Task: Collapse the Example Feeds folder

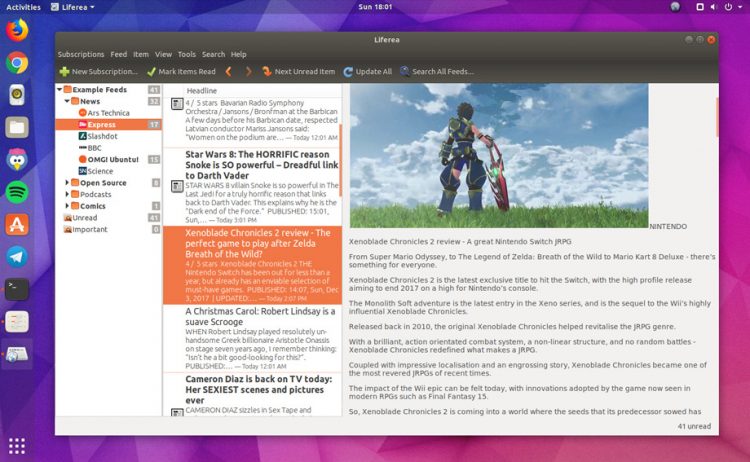Action: [x=60, y=89]
